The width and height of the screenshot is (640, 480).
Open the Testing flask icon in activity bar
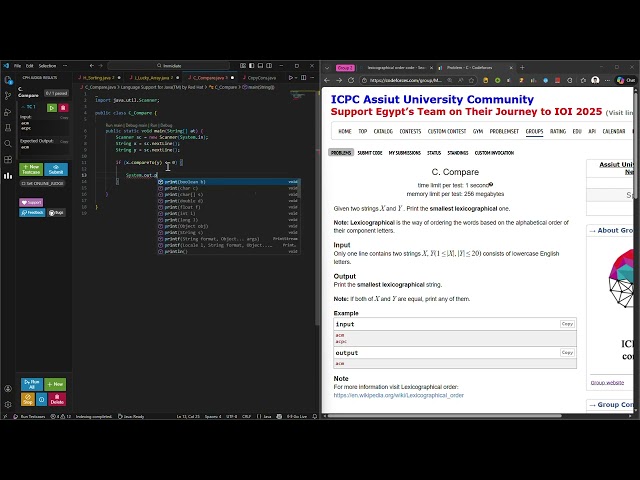(8, 128)
